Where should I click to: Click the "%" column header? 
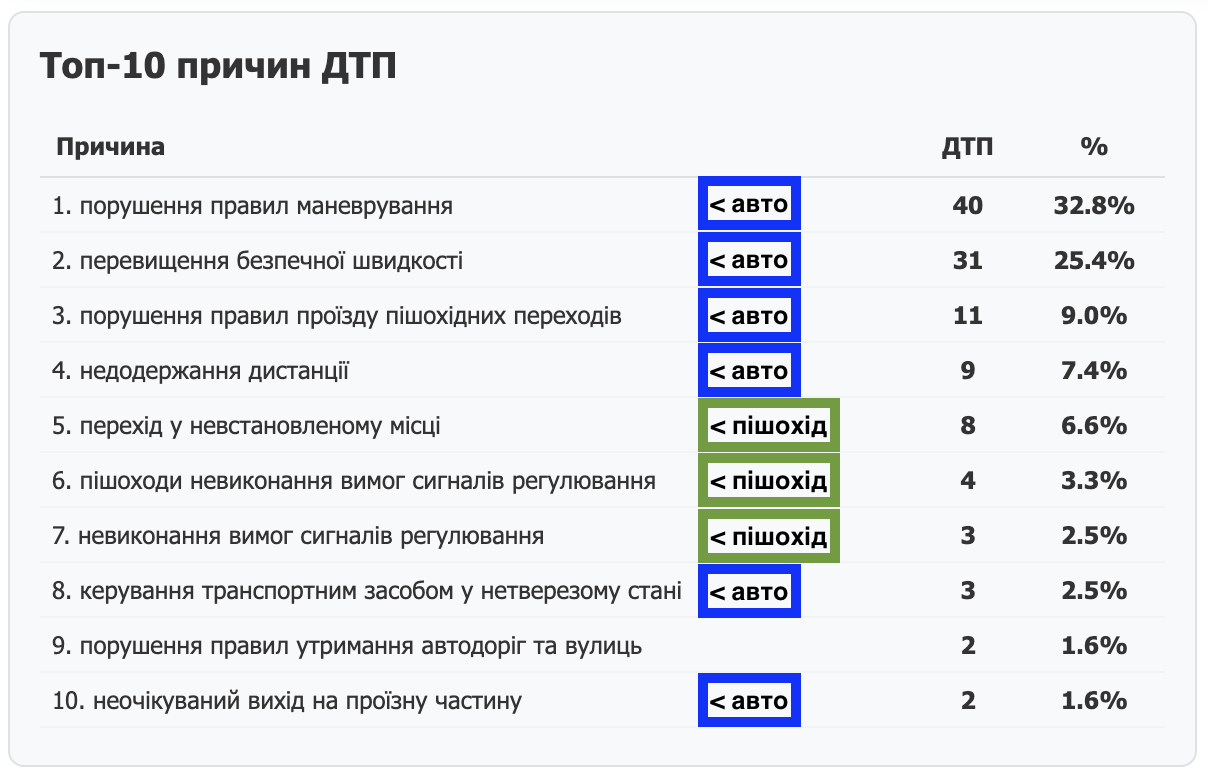[1094, 147]
